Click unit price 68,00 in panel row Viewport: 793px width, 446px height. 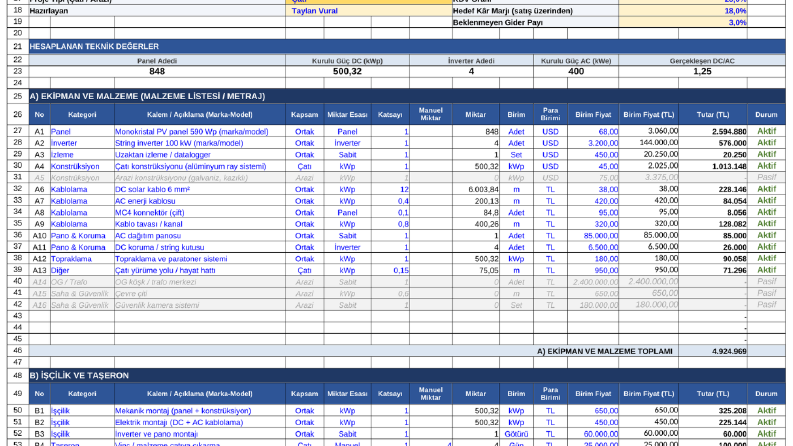coord(593,131)
